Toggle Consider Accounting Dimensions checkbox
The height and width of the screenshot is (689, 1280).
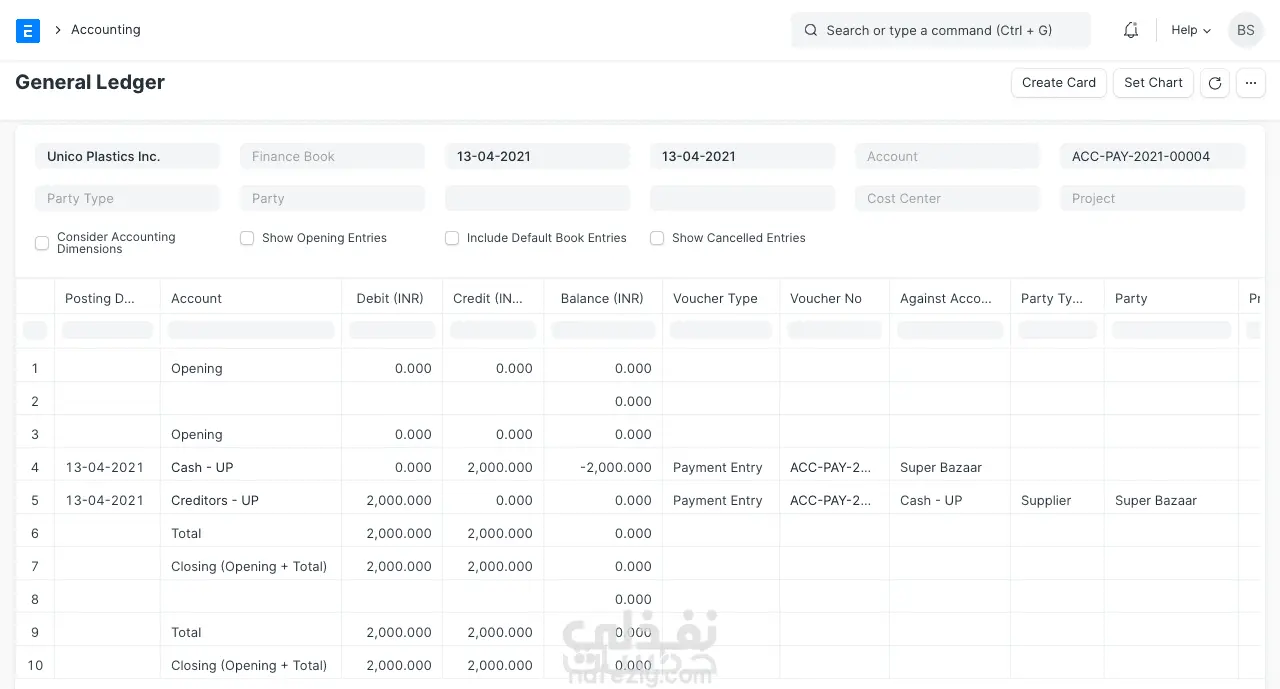pos(42,243)
